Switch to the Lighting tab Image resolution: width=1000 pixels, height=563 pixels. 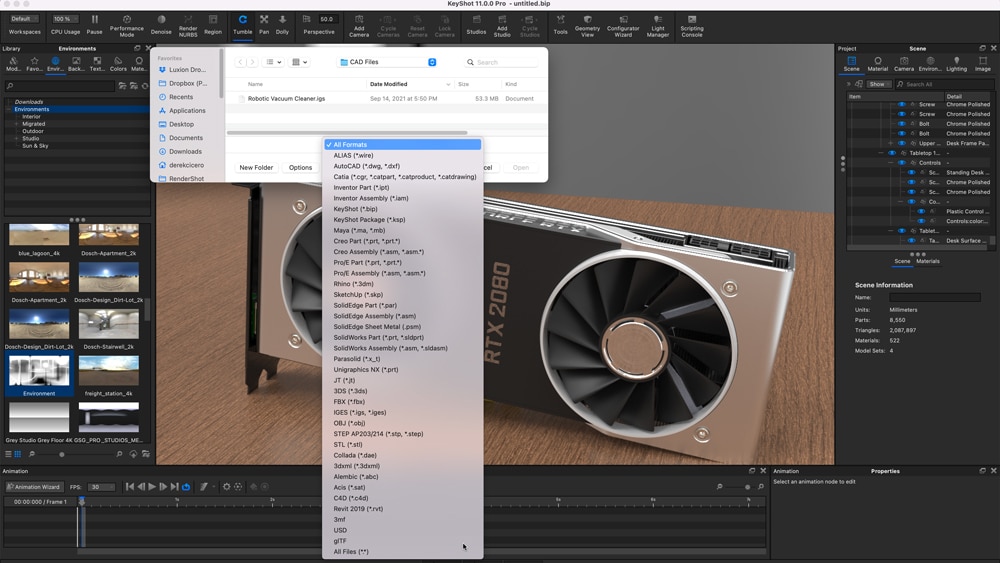(x=956, y=64)
